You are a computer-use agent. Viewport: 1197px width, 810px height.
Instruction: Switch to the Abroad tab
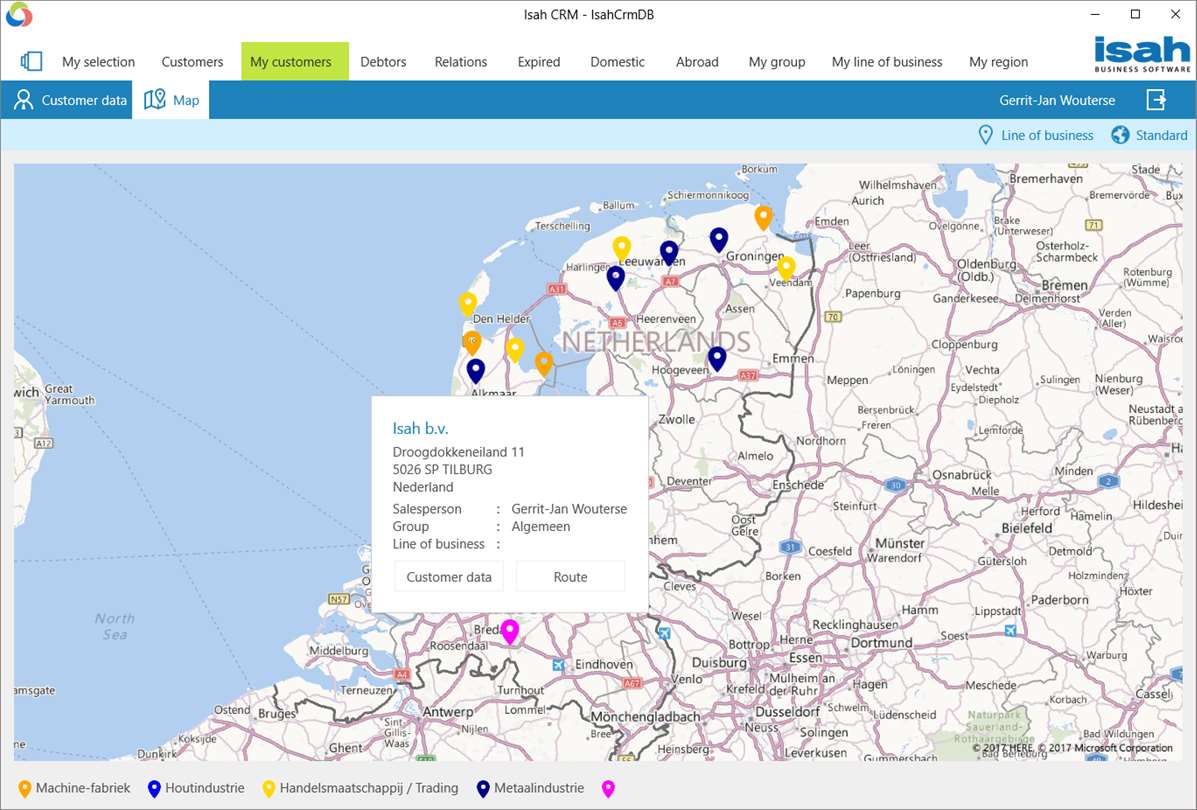[697, 62]
